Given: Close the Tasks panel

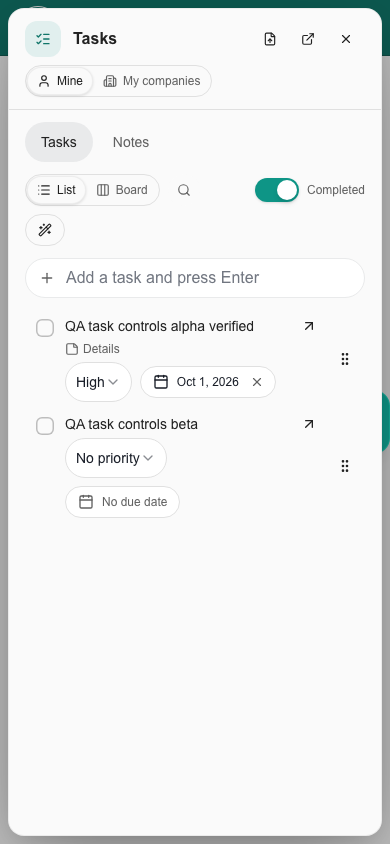Looking at the screenshot, I should click(346, 39).
